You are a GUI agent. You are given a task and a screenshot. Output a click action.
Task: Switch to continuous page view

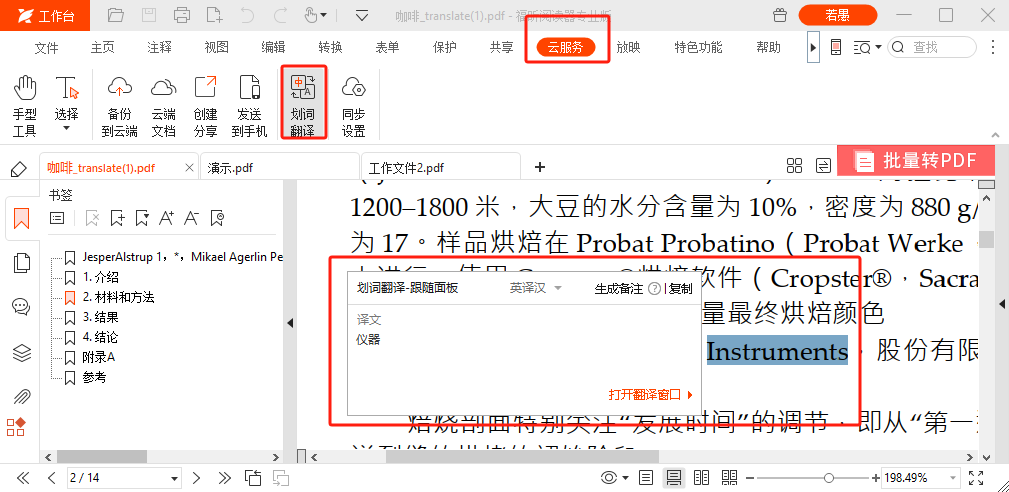(674, 478)
